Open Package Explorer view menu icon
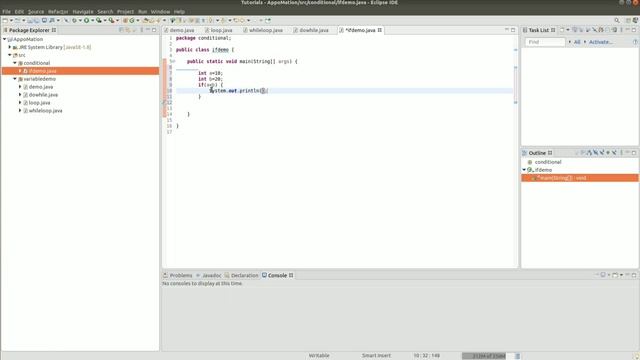The image size is (640, 360). coord(142,30)
